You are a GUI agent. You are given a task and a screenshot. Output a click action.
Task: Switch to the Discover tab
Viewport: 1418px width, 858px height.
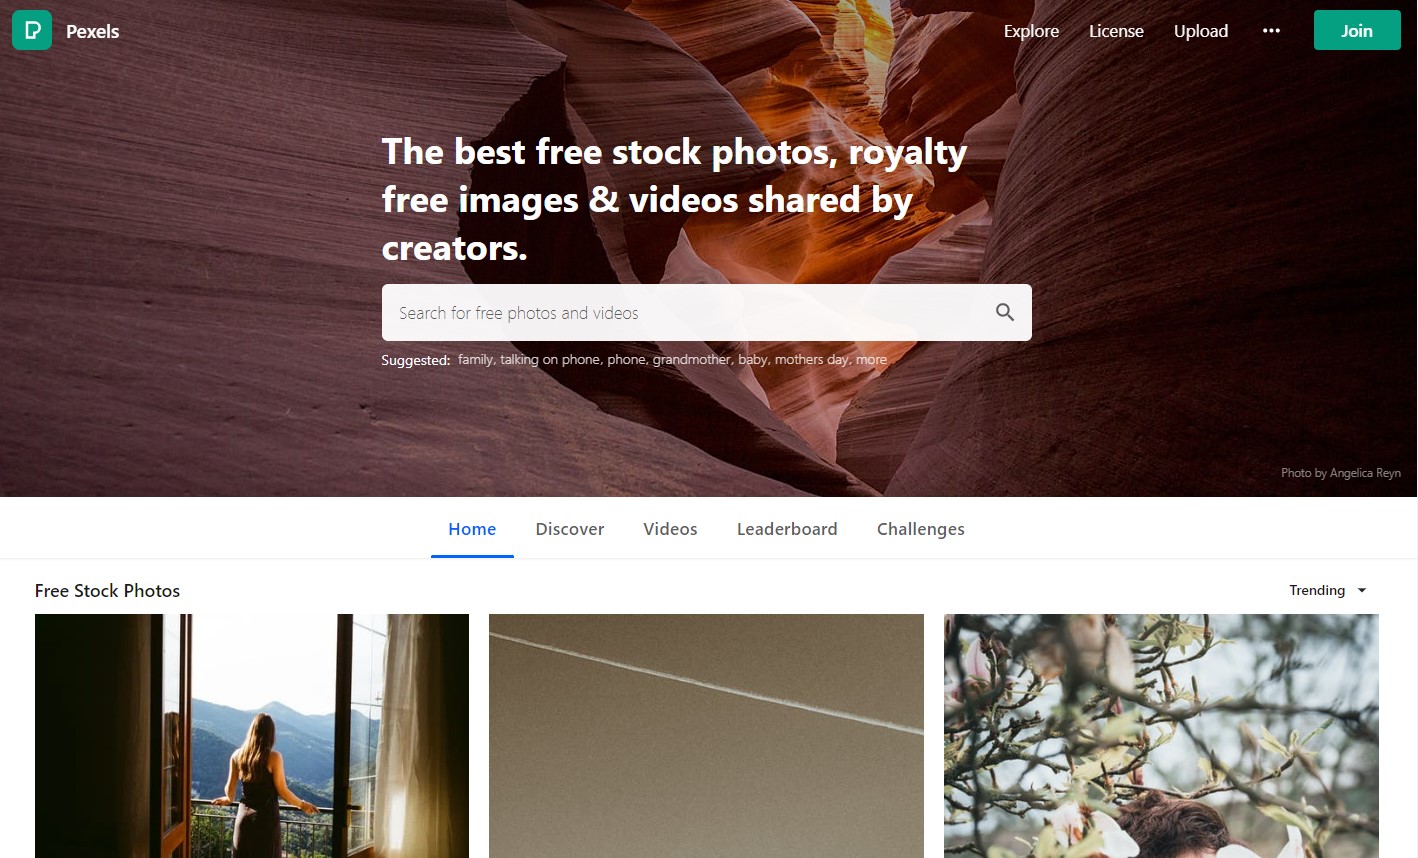(x=570, y=529)
